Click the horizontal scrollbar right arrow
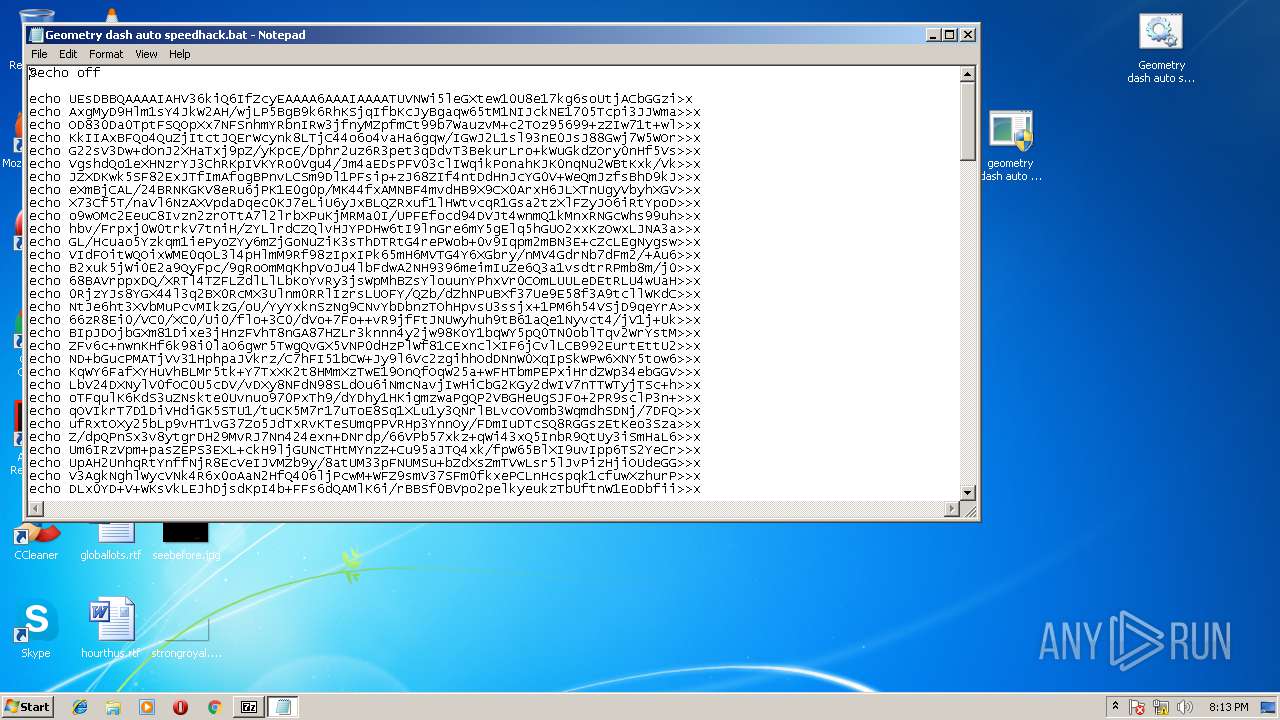The width and height of the screenshot is (1280, 720). [951, 509]
